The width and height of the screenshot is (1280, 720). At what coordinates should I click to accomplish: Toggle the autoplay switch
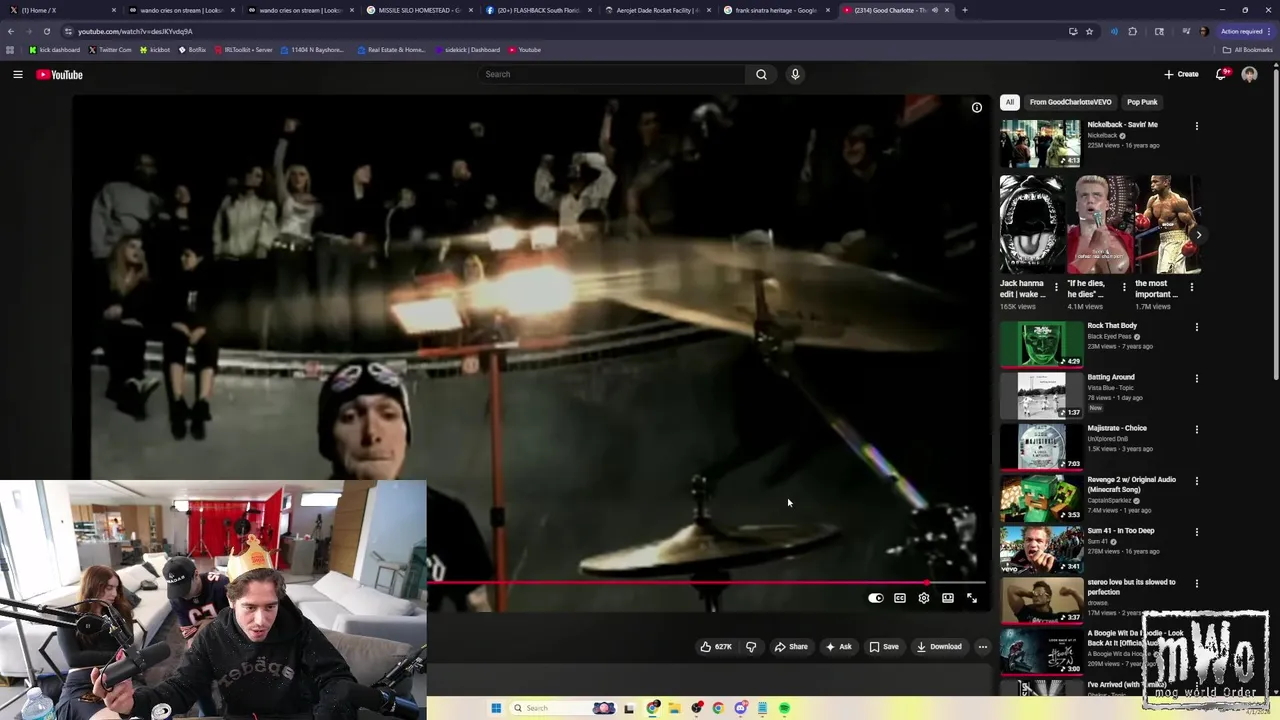tap(876, 598)
